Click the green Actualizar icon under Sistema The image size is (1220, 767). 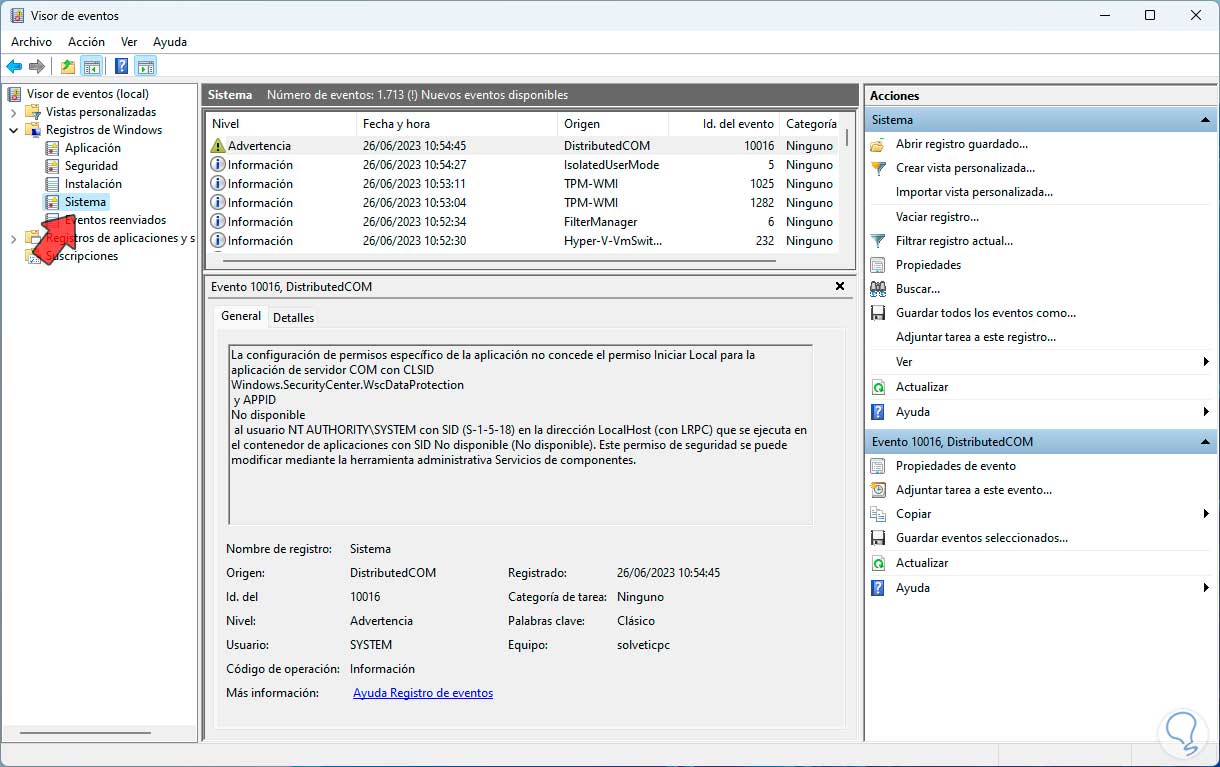coord(878,387)
